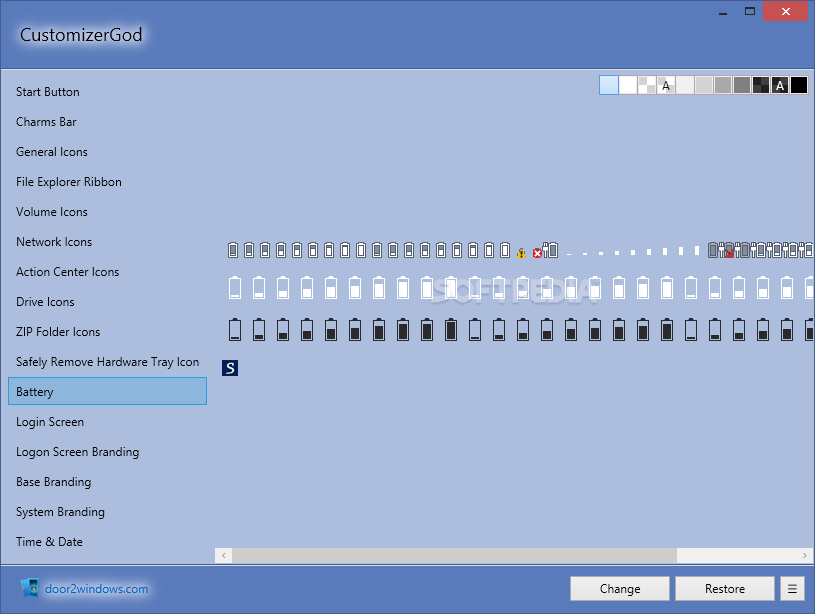The height and width of the screenshot is (614, 815).
Task: Open the Charms Bar section
Action: 46,122
